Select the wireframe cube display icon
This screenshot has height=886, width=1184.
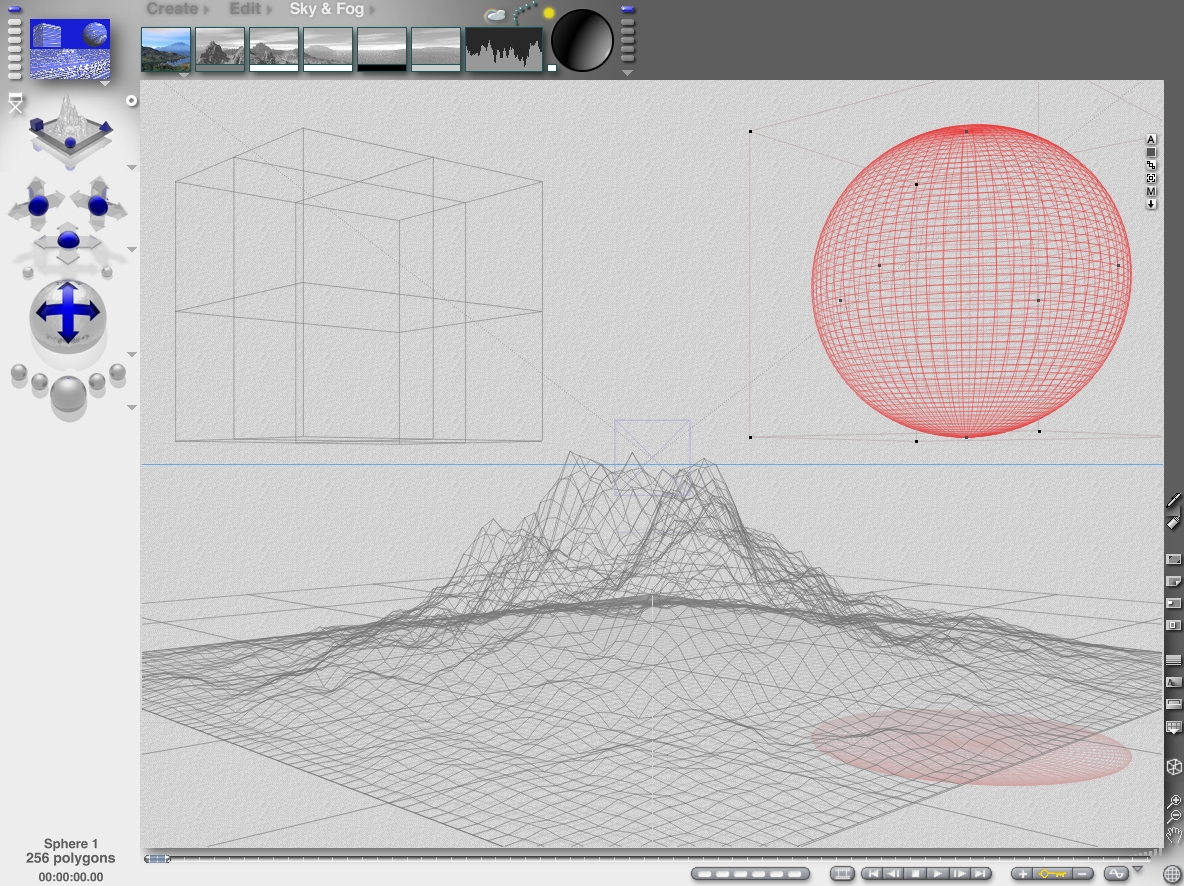(x=1174, y=768)
